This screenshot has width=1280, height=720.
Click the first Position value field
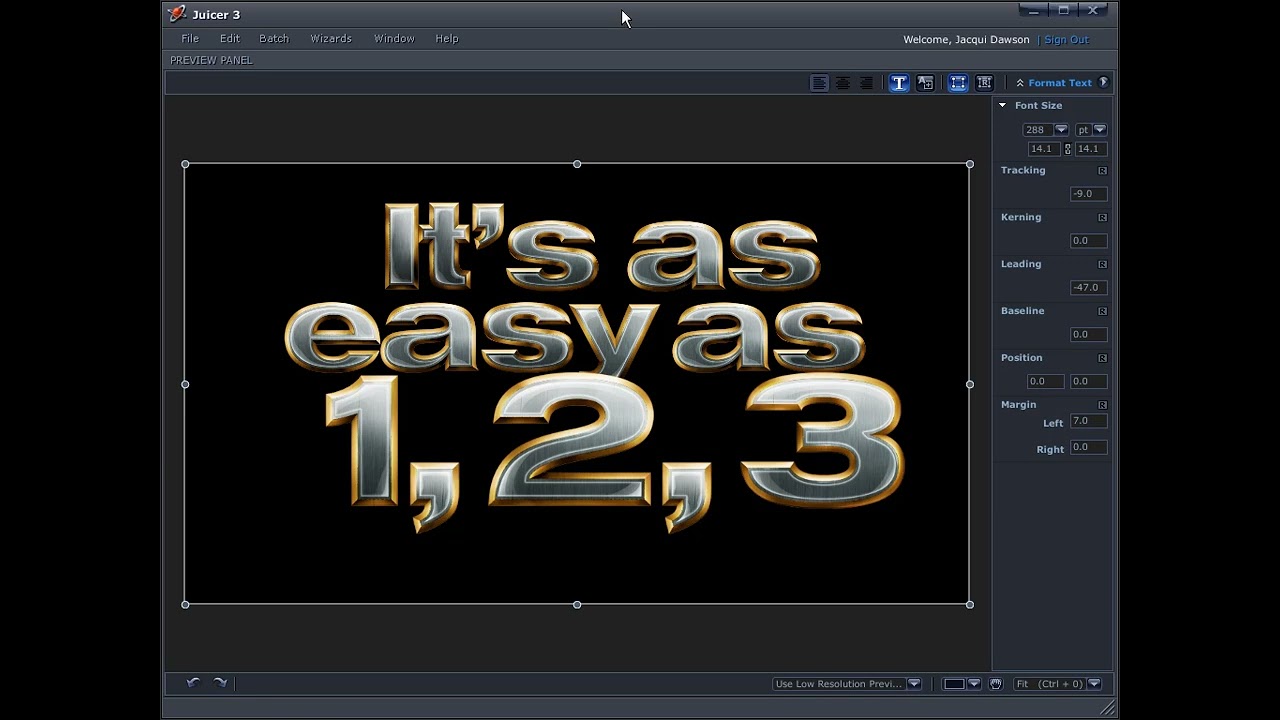coord(1044,381)
